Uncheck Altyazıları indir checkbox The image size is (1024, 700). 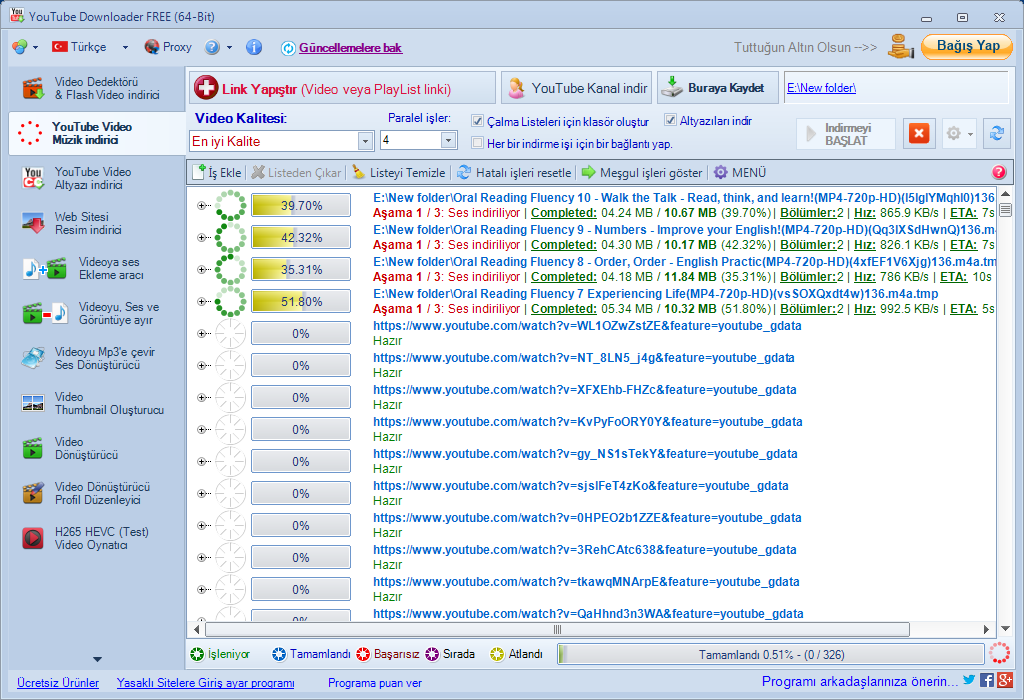click(x=671, y=121)
